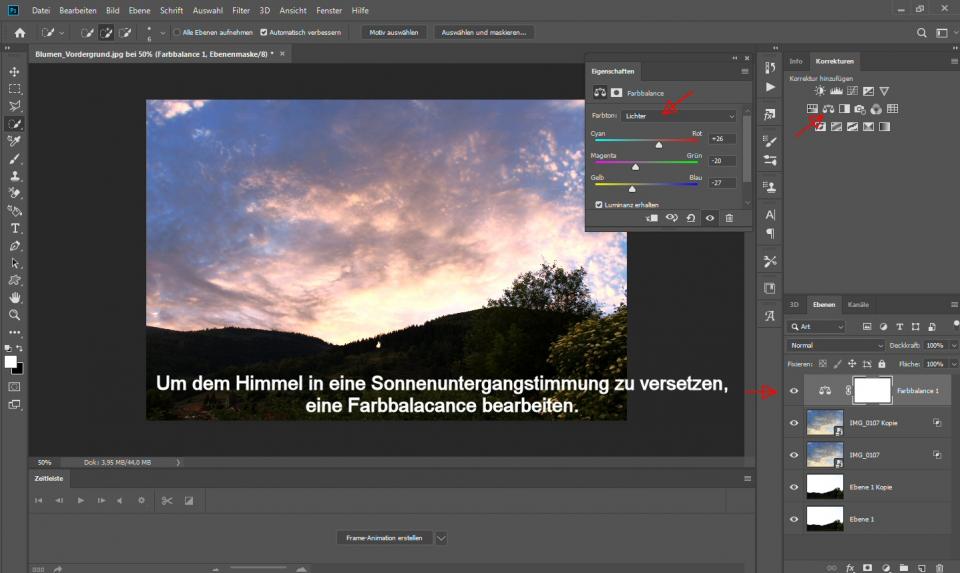
Task: Select the Move tool
Action: 15,72
